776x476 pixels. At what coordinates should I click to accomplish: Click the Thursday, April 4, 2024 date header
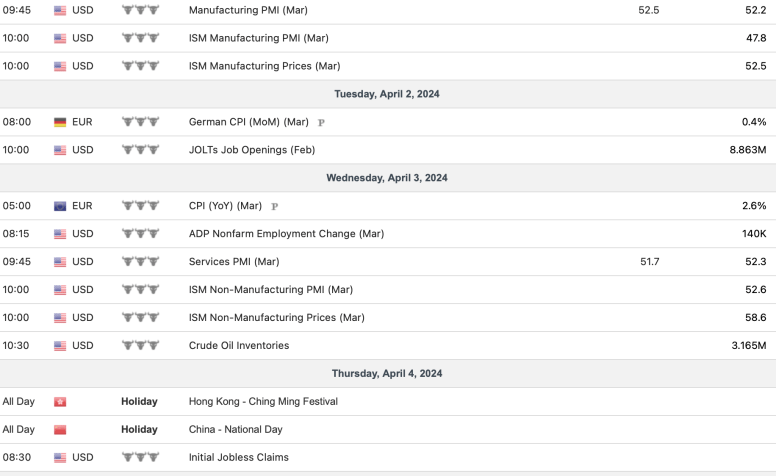pos(387,374)
